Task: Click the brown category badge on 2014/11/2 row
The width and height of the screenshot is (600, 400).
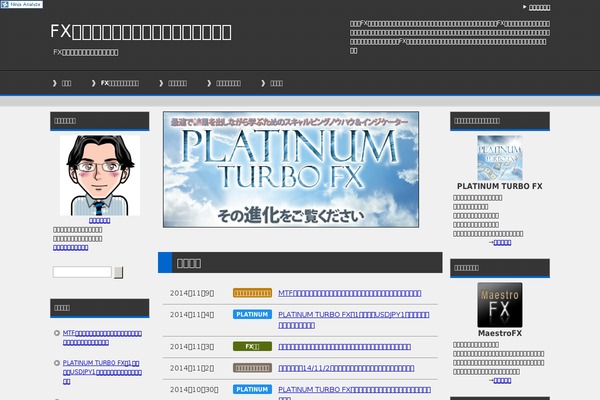Action: coord(253,368)
